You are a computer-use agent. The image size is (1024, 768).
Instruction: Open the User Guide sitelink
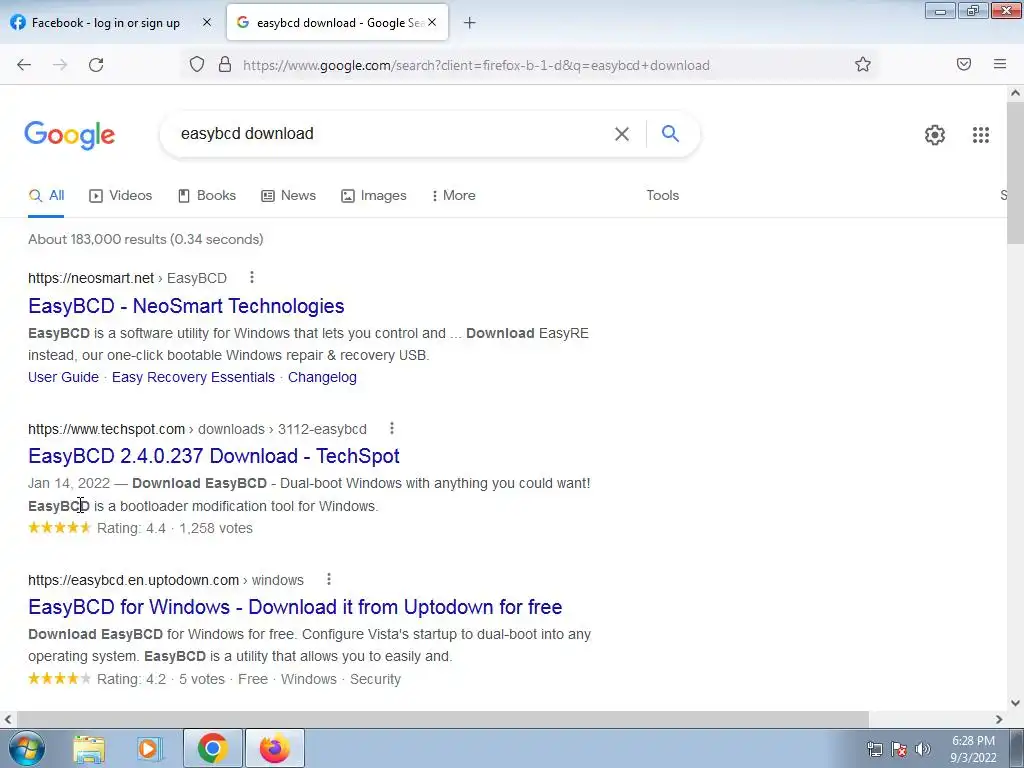(63, 377)
